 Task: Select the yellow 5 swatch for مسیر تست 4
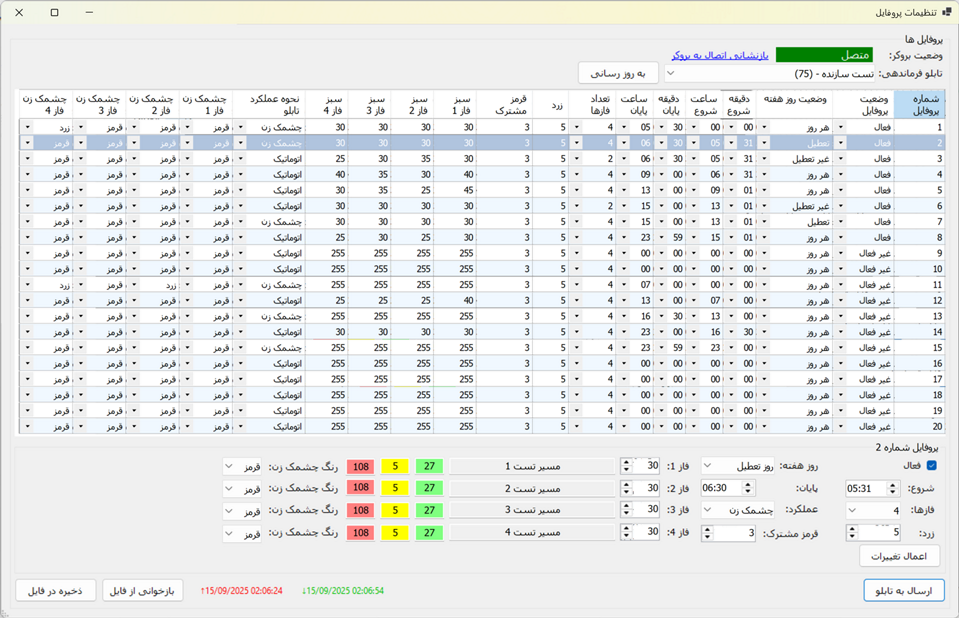point(395,533)
